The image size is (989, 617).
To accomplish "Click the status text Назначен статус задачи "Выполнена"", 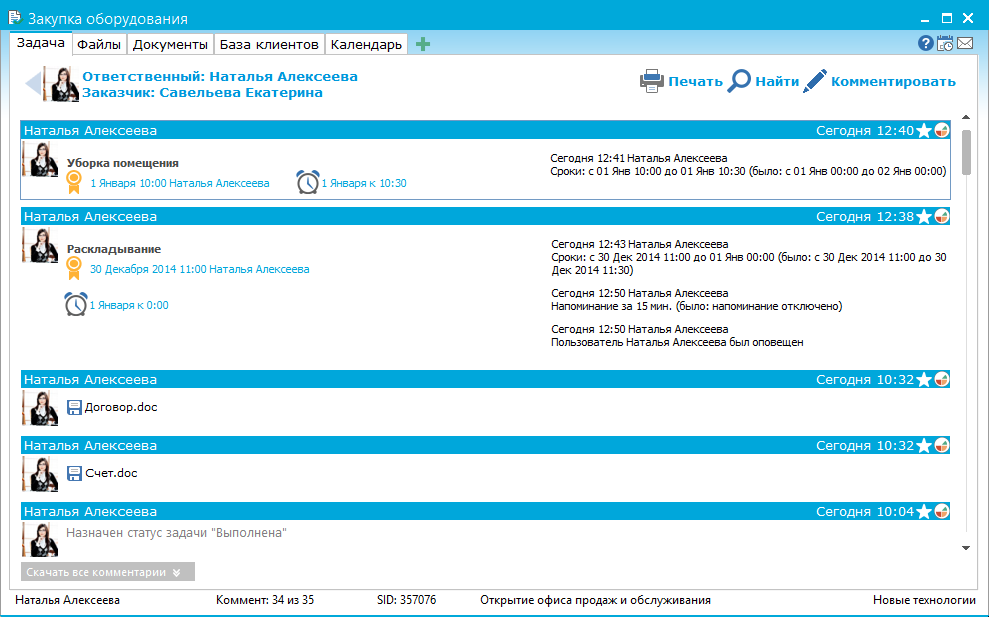I will pos(177,533).
